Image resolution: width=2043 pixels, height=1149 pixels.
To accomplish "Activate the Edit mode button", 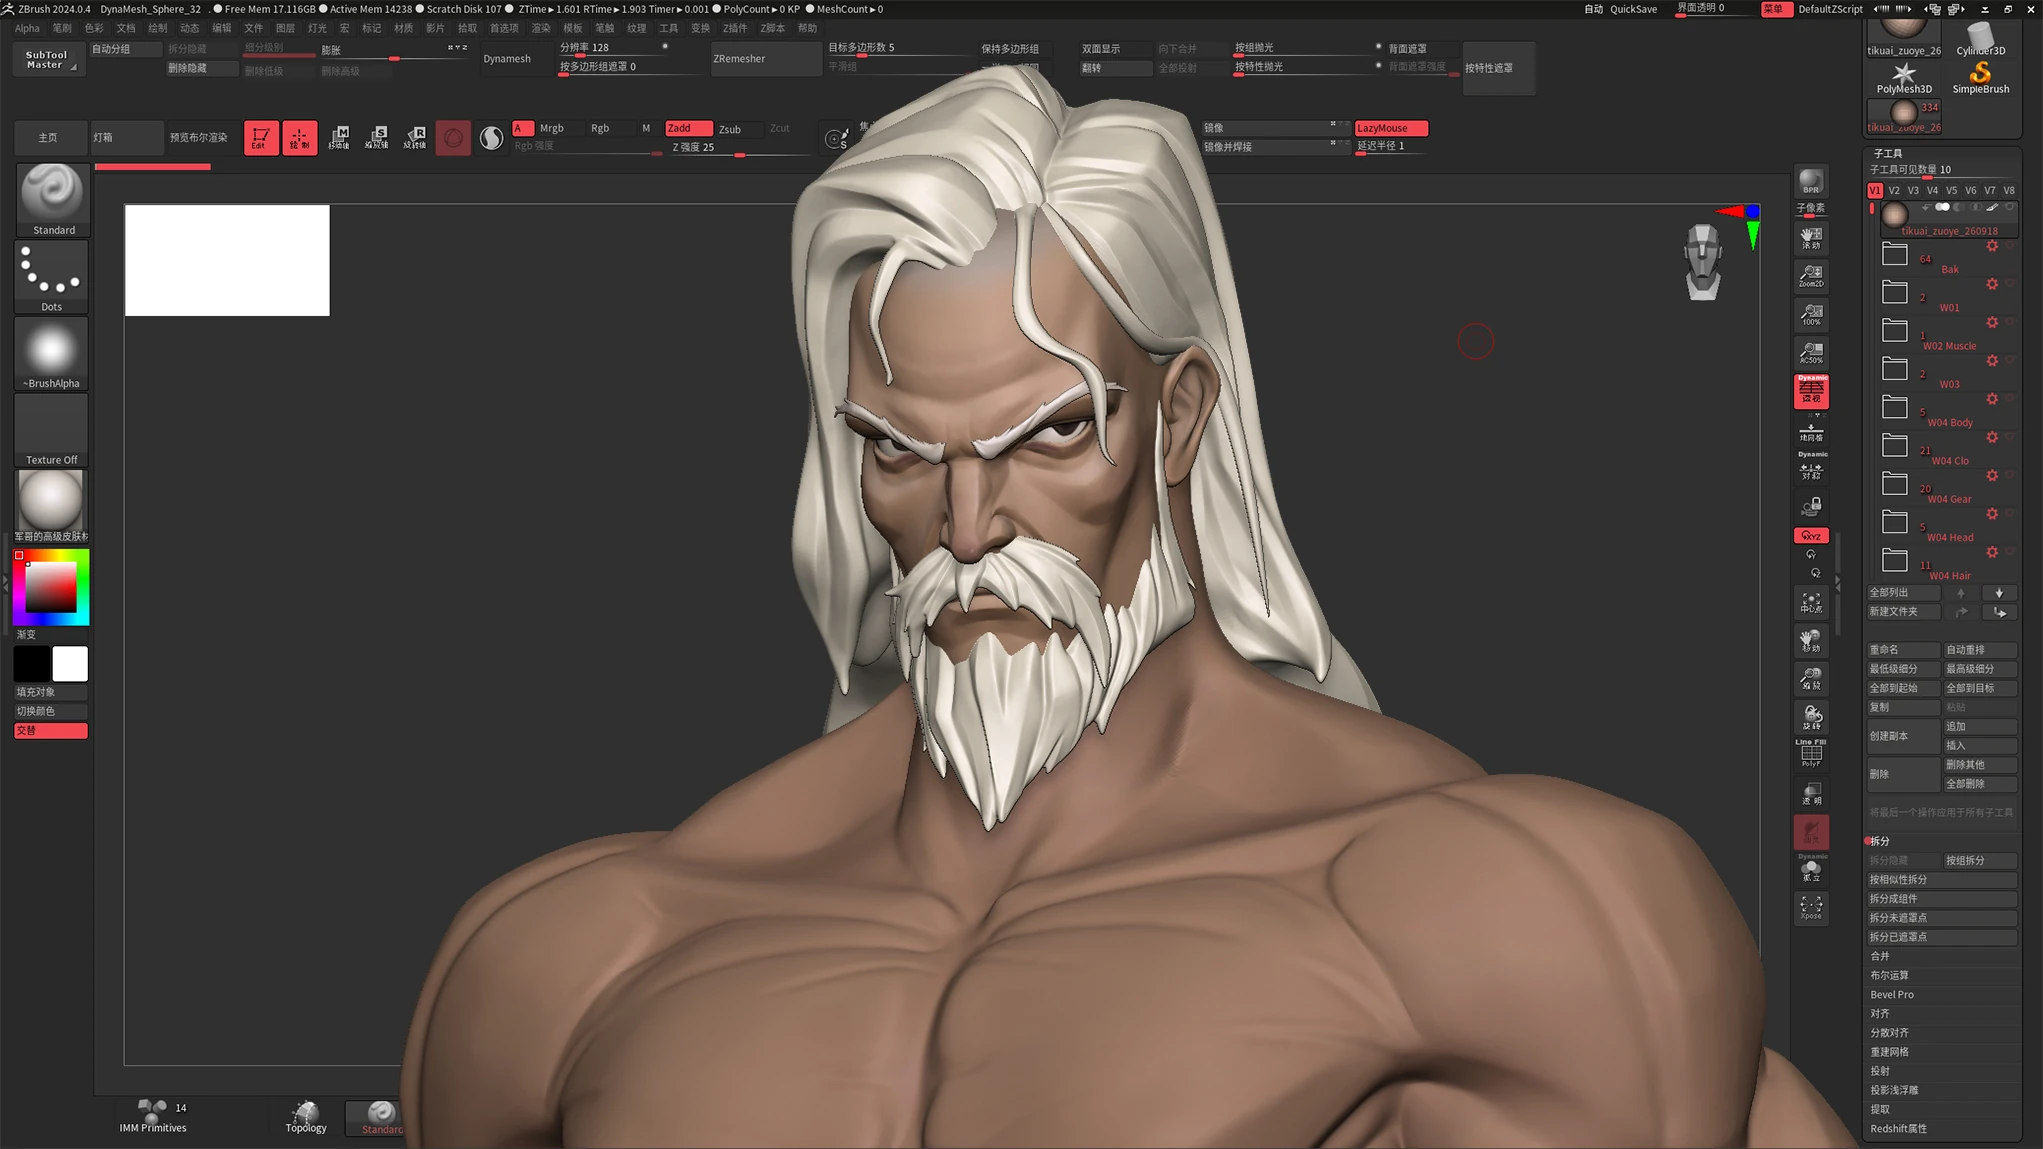I will (x=260, y=137).
